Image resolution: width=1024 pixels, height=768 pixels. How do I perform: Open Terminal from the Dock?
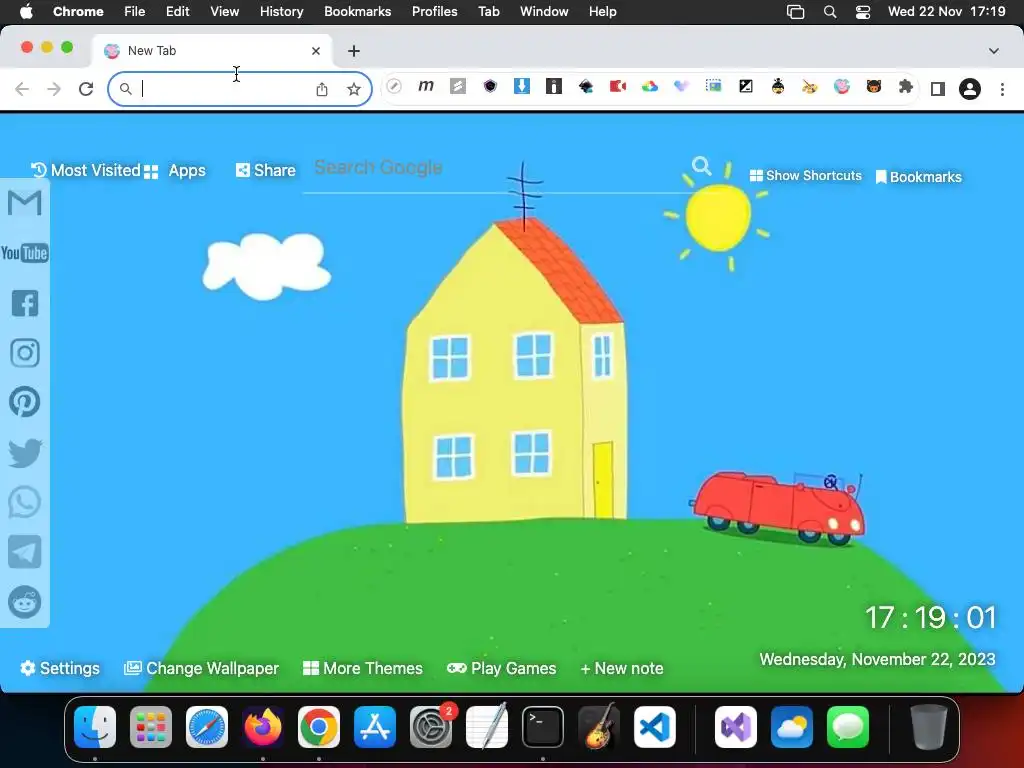[x=543, y=727]
